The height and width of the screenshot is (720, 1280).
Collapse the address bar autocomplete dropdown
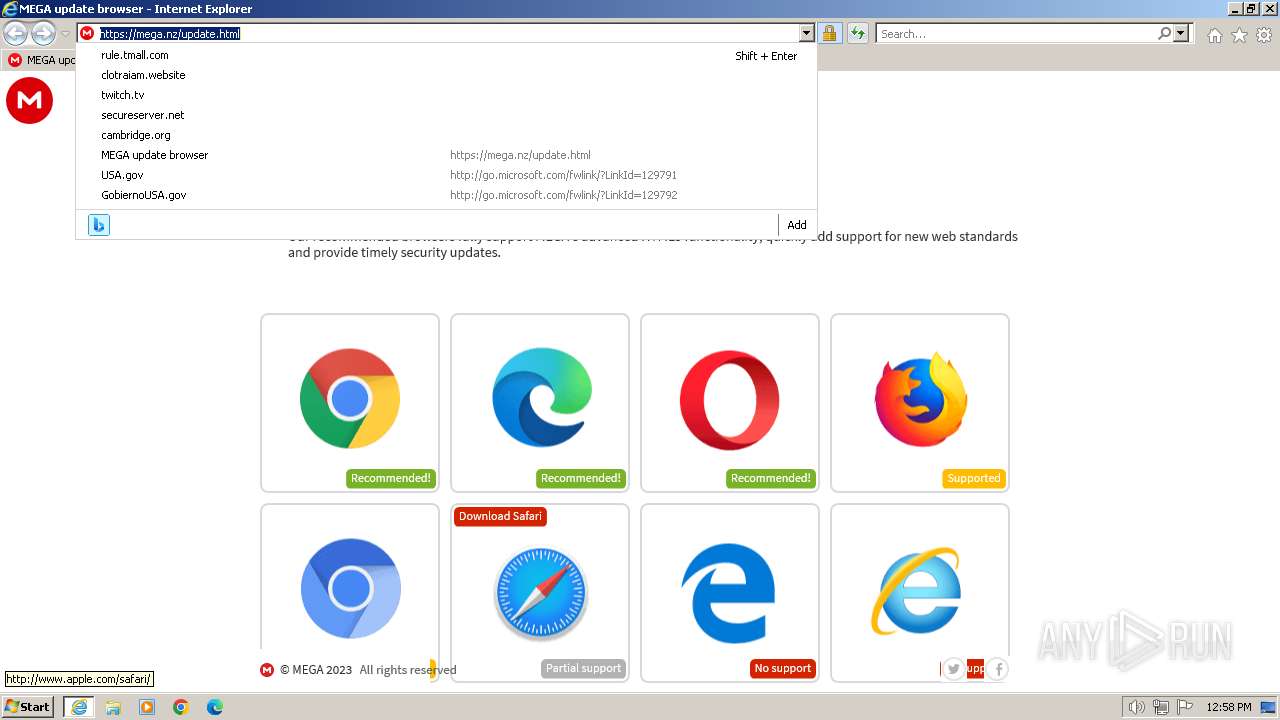(x=807, y=34)
